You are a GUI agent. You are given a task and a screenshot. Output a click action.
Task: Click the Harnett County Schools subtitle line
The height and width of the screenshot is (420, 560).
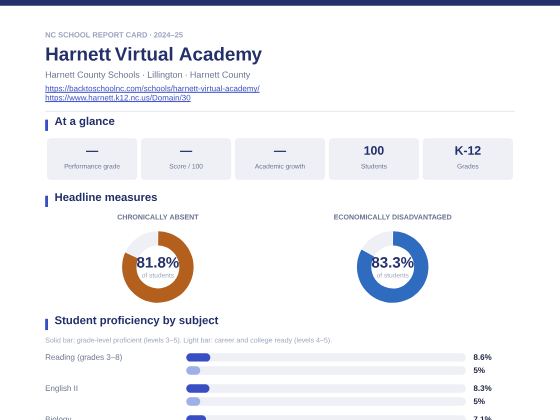[x=148, y=75]
